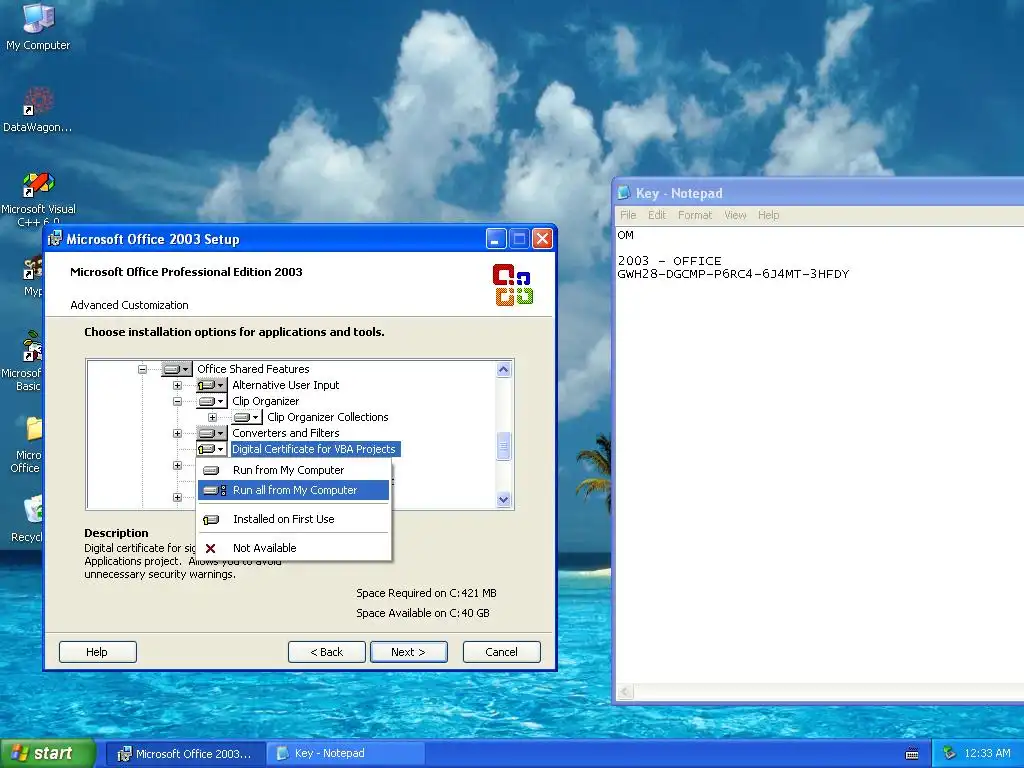Click the system tray network icon

949,754
